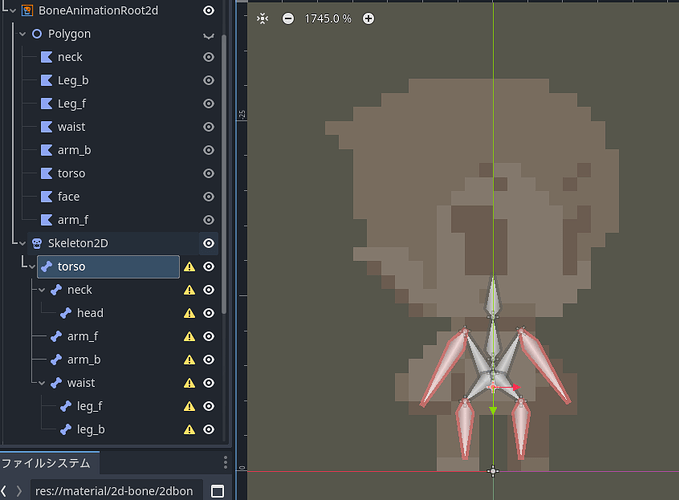This screenshot has height=500, width=679.
Task: Click the warning icon on torso bone
Action: pyautogui.click(x=189, y=267)
